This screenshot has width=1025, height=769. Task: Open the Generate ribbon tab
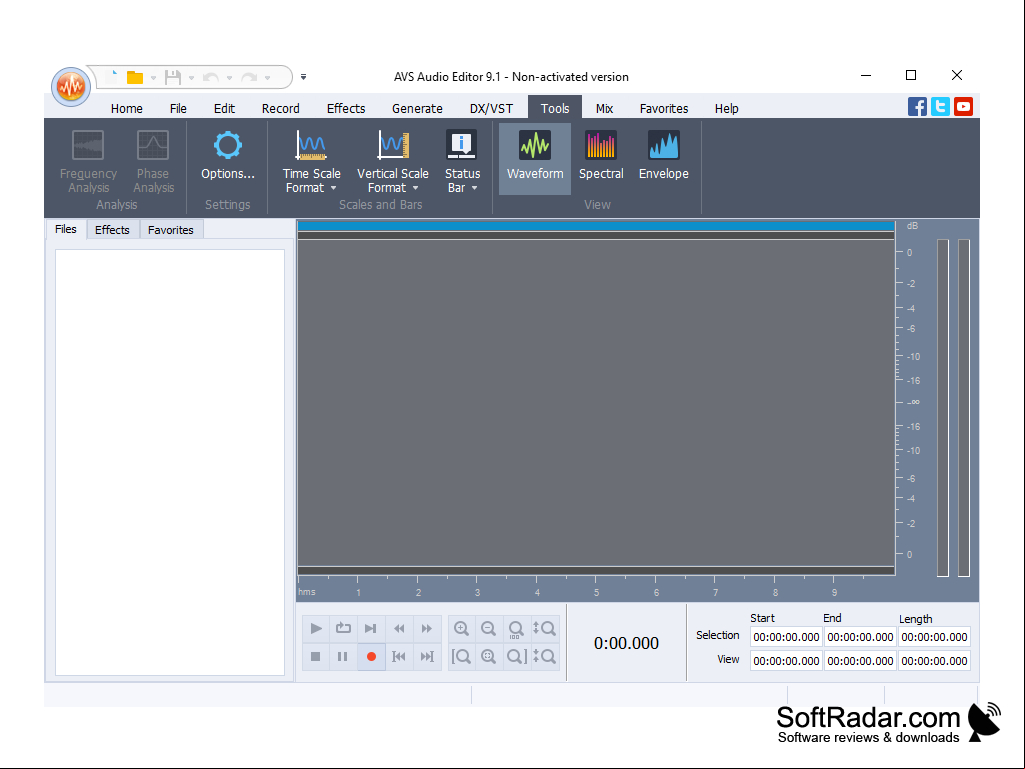(417, 109)
